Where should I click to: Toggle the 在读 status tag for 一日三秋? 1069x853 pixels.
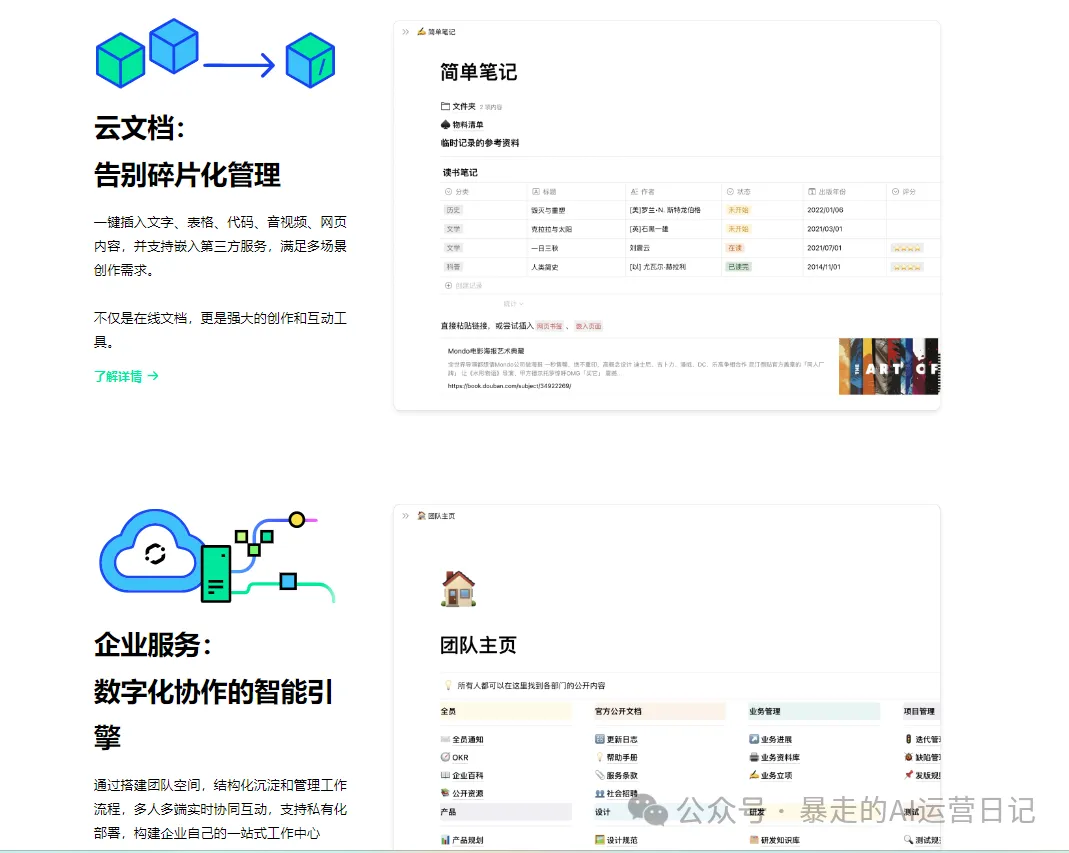[735, 248]
